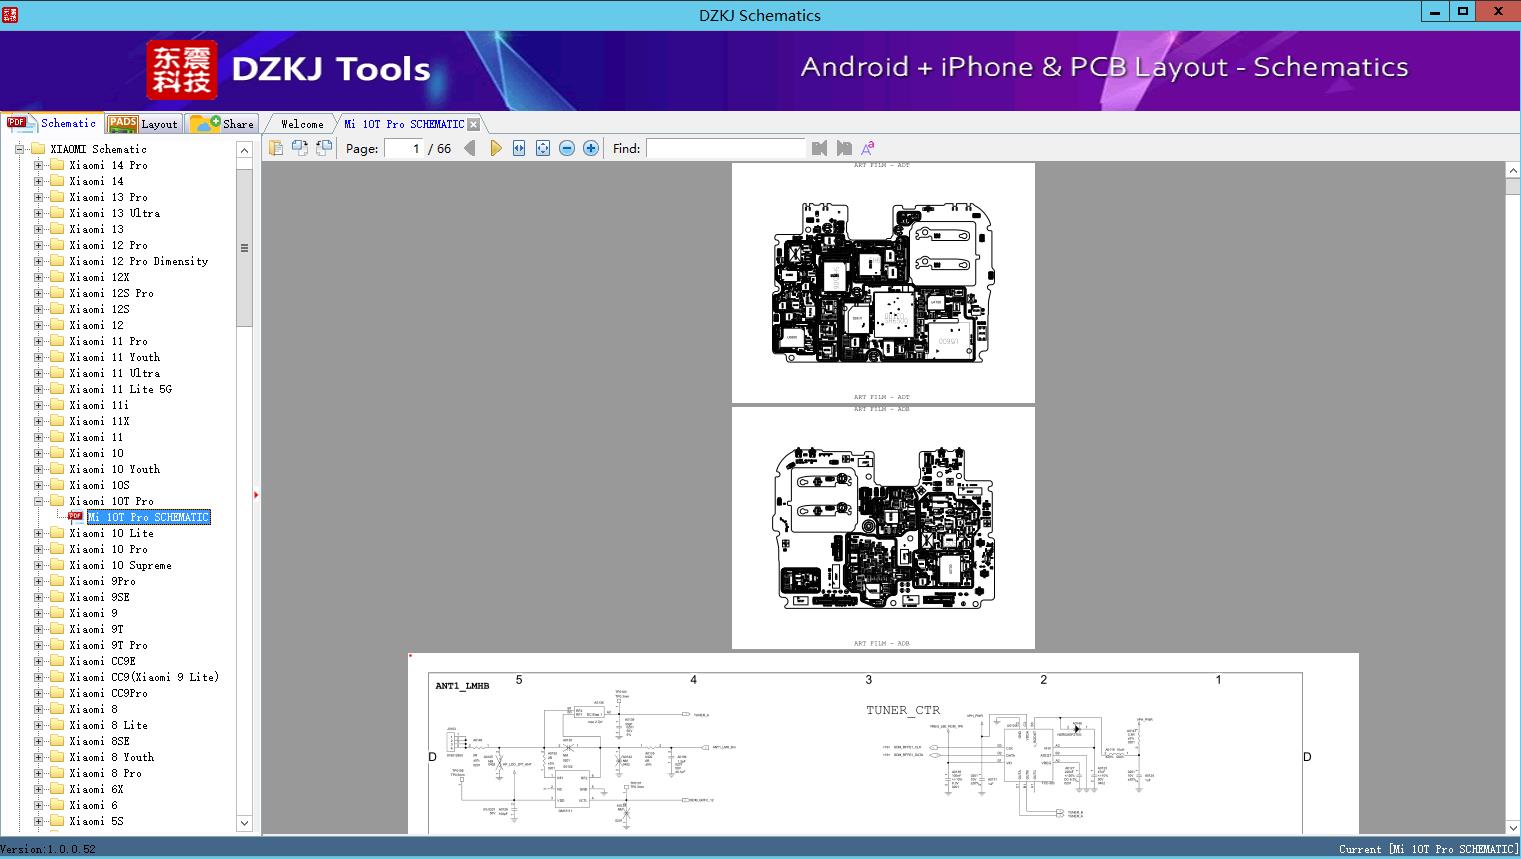Close the Mi 10T Pro SCHEMATIC tab
This screenshot has width=1521, height=859.
[473, 123]
